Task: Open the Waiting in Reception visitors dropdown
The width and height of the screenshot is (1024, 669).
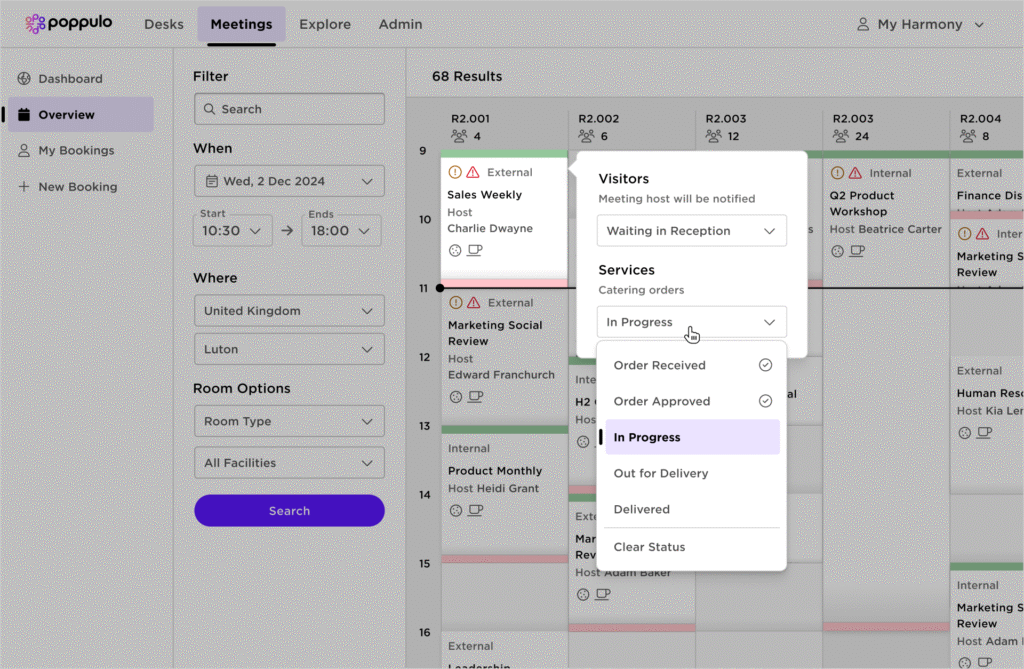Action: click(691, 231)
